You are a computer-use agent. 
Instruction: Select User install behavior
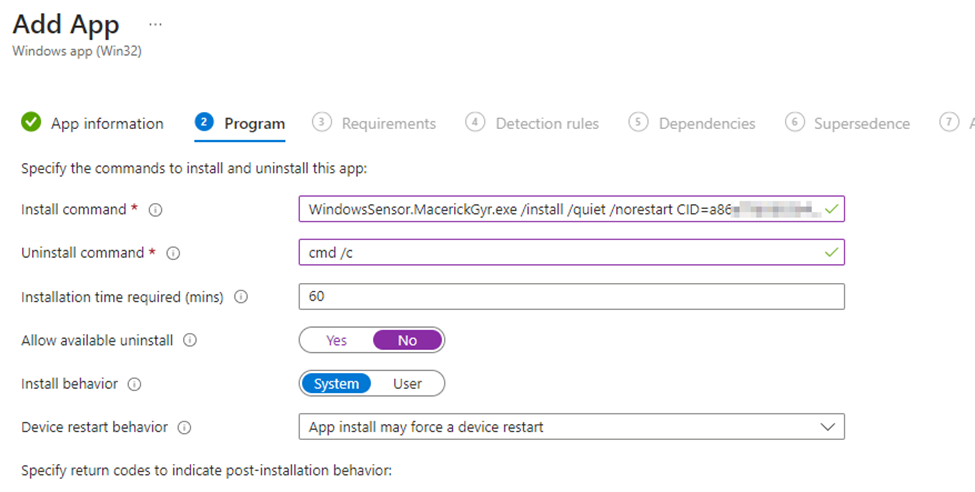point(407,384)
